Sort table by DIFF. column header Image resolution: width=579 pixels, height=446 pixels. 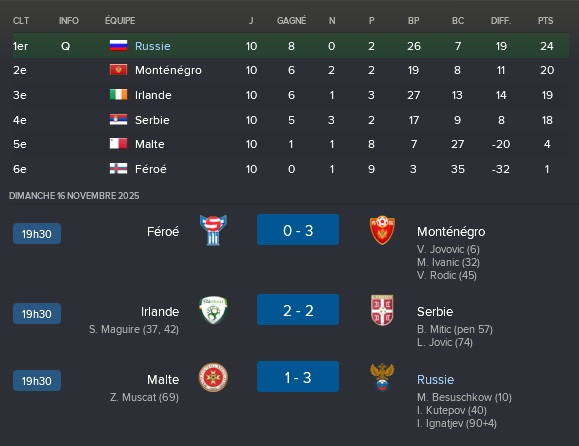[x=501, y=21]
